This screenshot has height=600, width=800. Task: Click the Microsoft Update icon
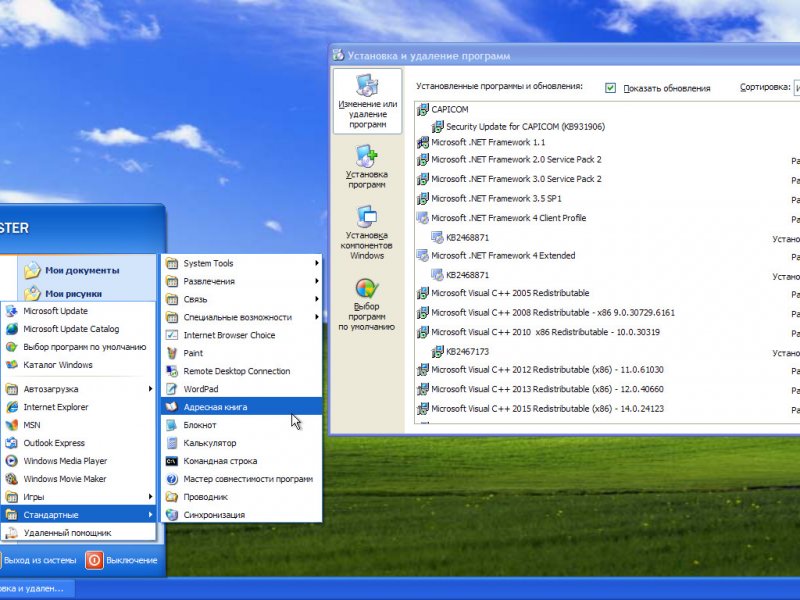pos(12,311)
